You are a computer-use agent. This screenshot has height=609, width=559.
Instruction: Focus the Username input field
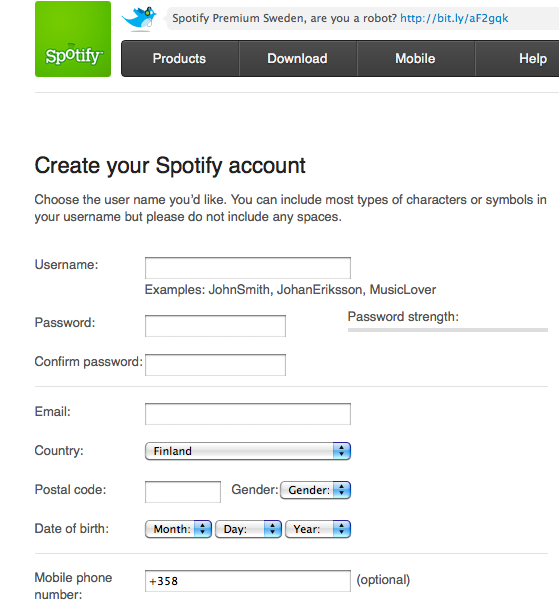click(x=248, y=268)
